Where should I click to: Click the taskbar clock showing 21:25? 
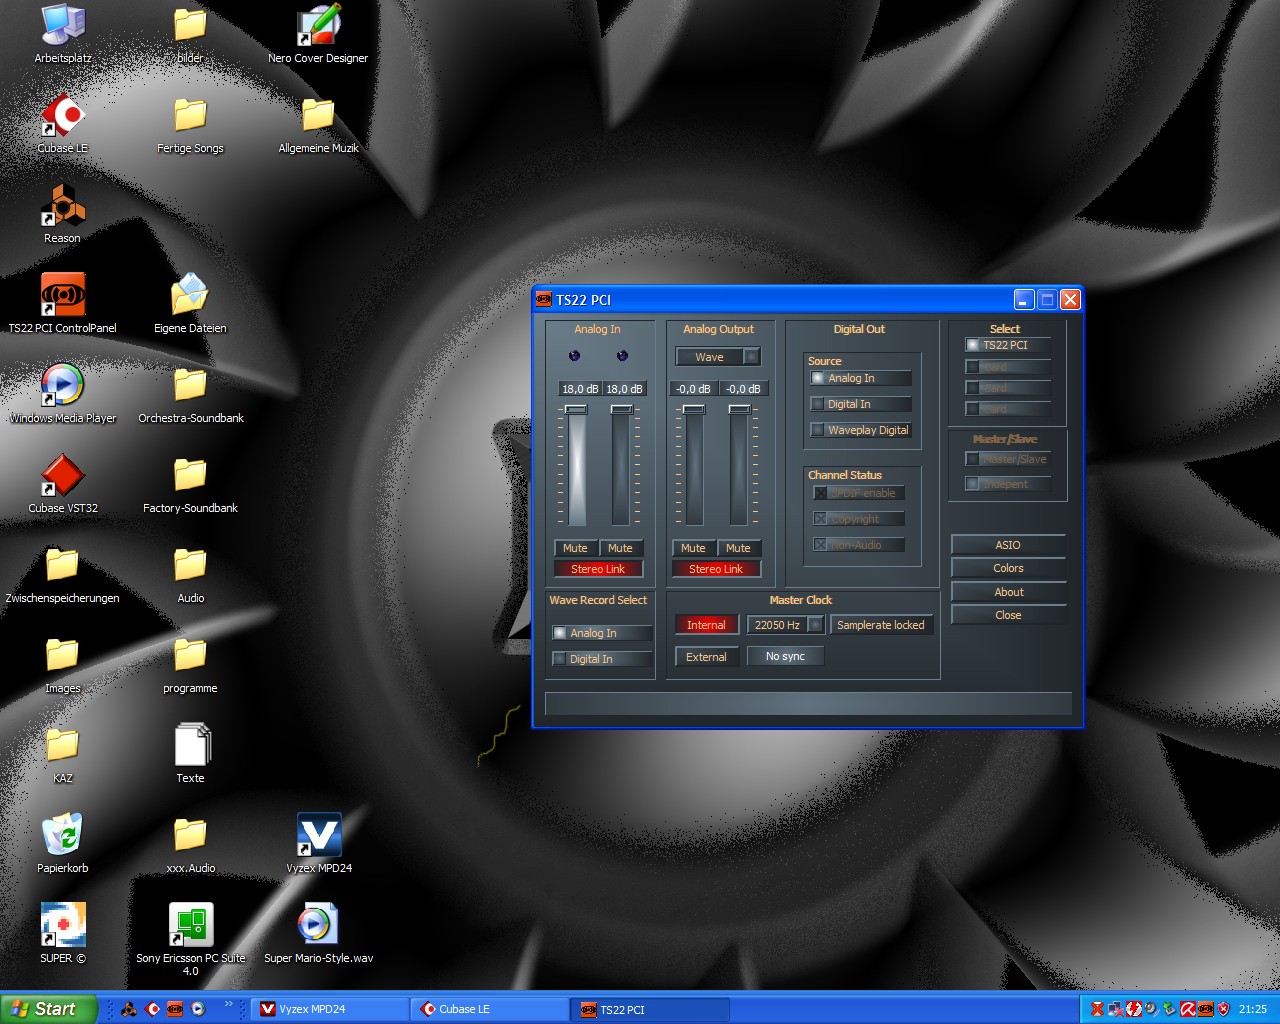tap(1252, 1009)
